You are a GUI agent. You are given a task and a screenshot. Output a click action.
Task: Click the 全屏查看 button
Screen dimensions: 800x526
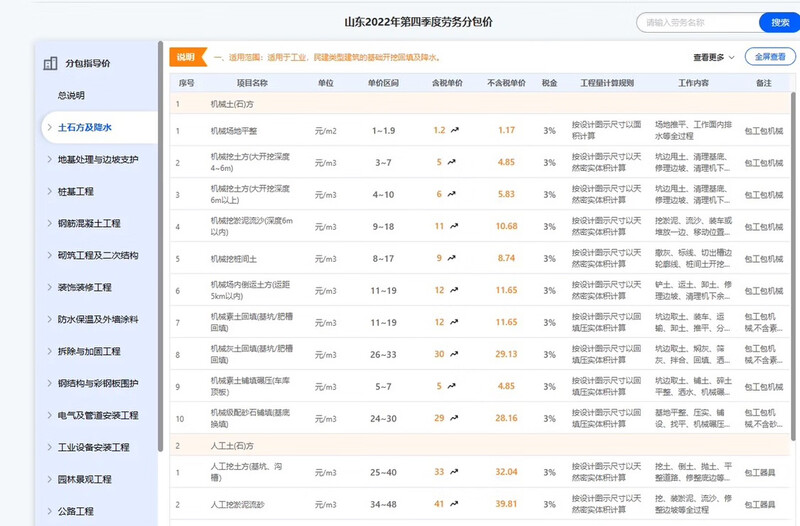point(770,57)
